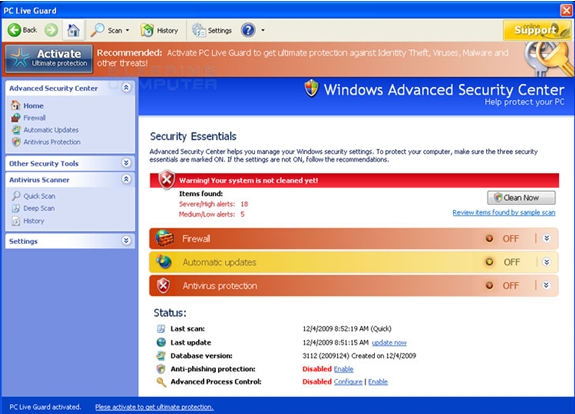575x414 pixels.
Task: Click the Medium/Low alerts: 5 text
Action: coord(212,214)
